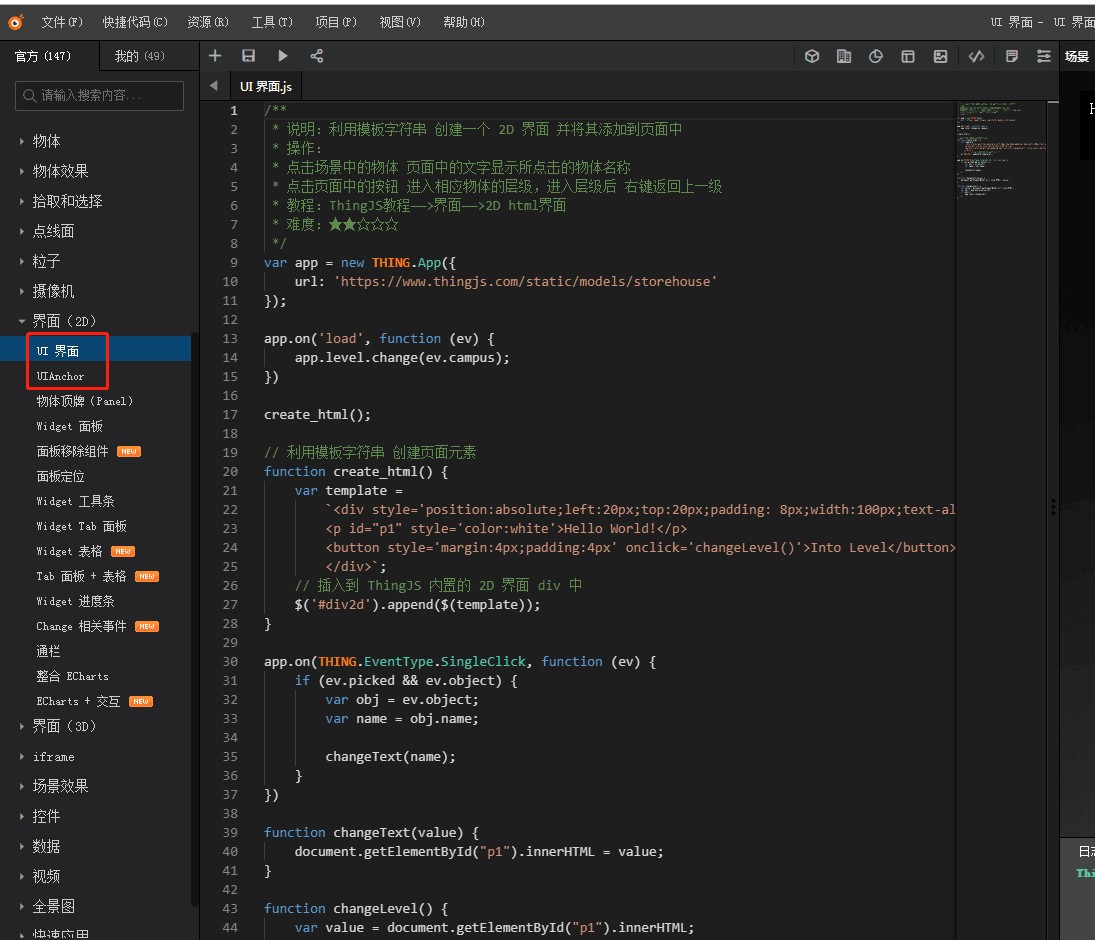Save the project using disk icon
The height and width of the screenshot is (940, 1095).
pos(249,56)
